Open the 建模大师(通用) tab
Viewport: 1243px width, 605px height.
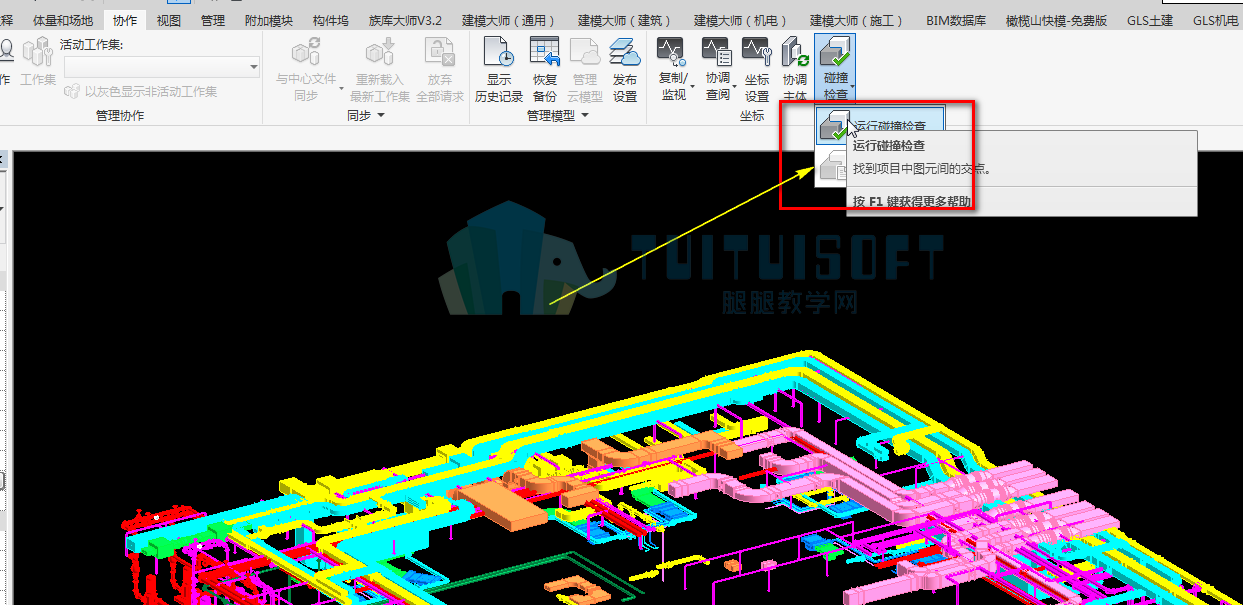508,20
